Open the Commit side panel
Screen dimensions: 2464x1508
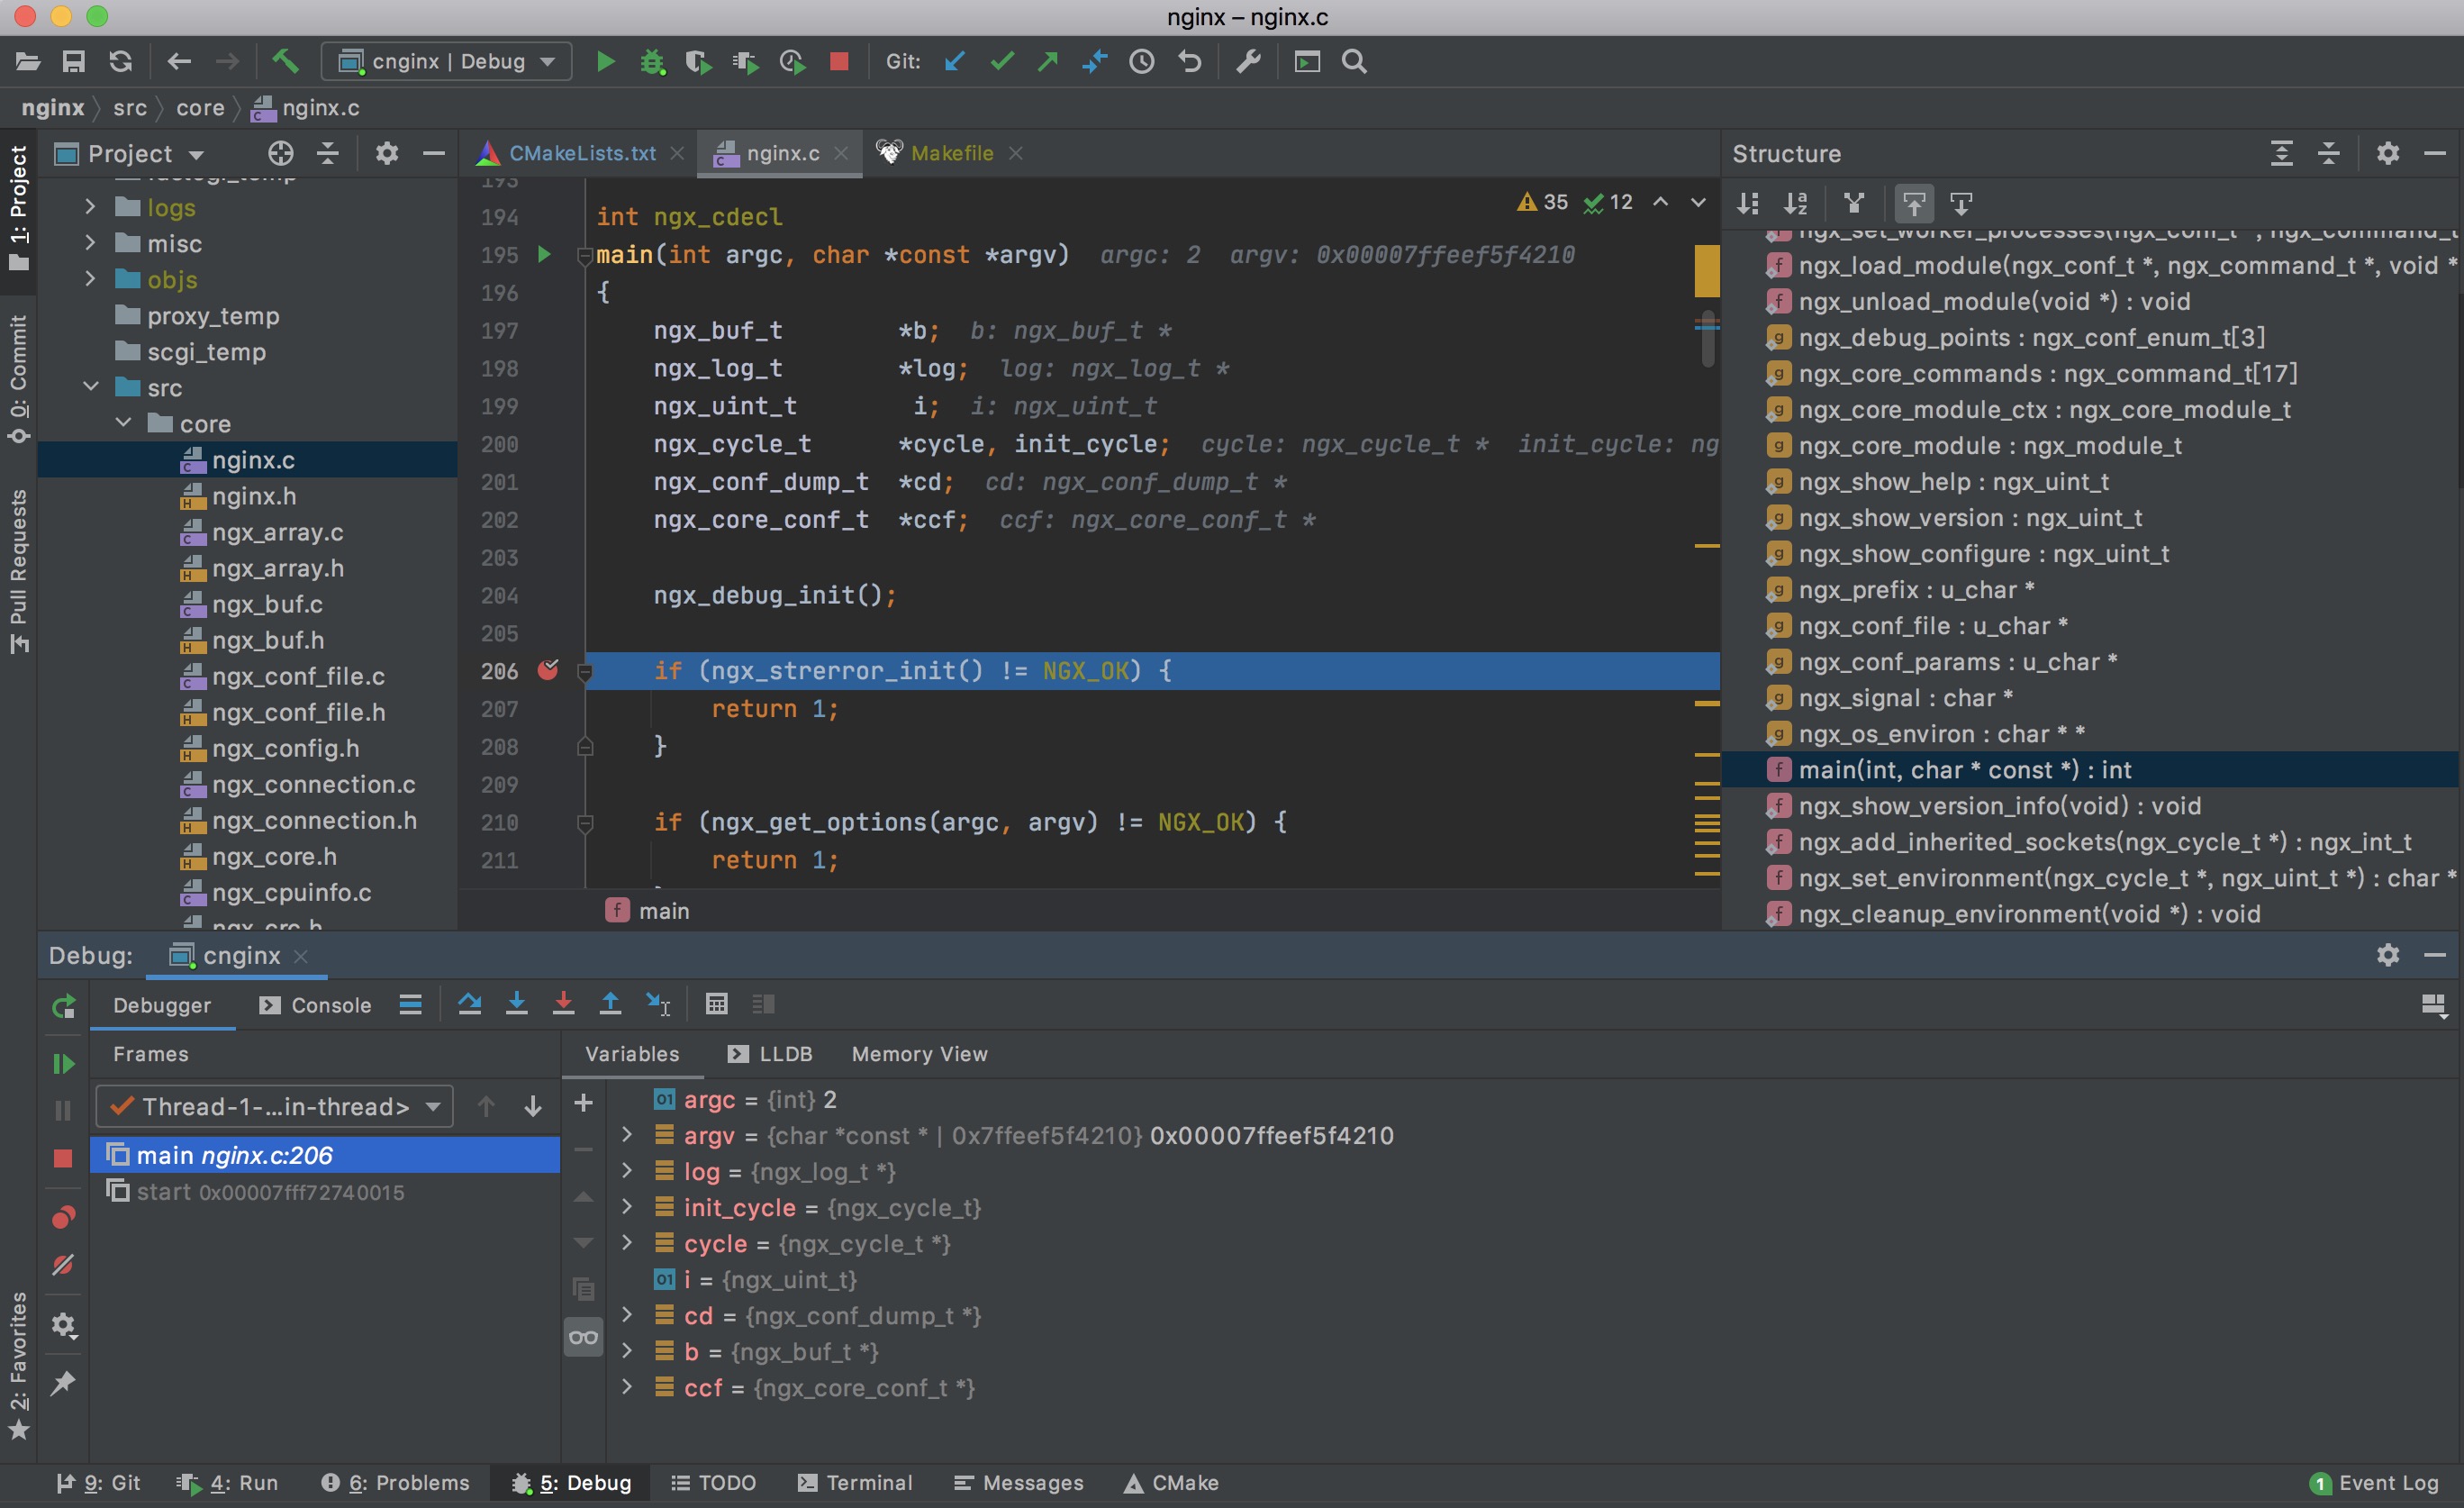(18, 378)
